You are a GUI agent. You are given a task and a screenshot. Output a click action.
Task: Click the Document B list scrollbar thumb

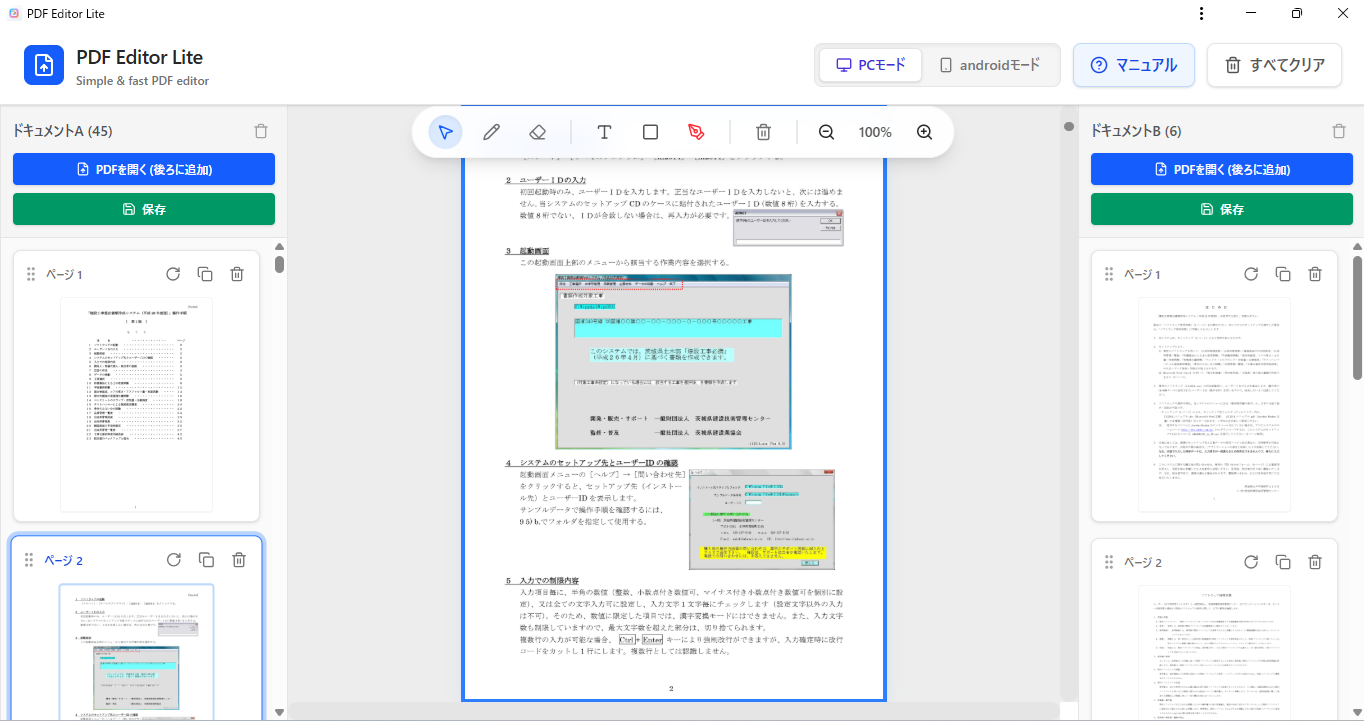pos(1357,318)
